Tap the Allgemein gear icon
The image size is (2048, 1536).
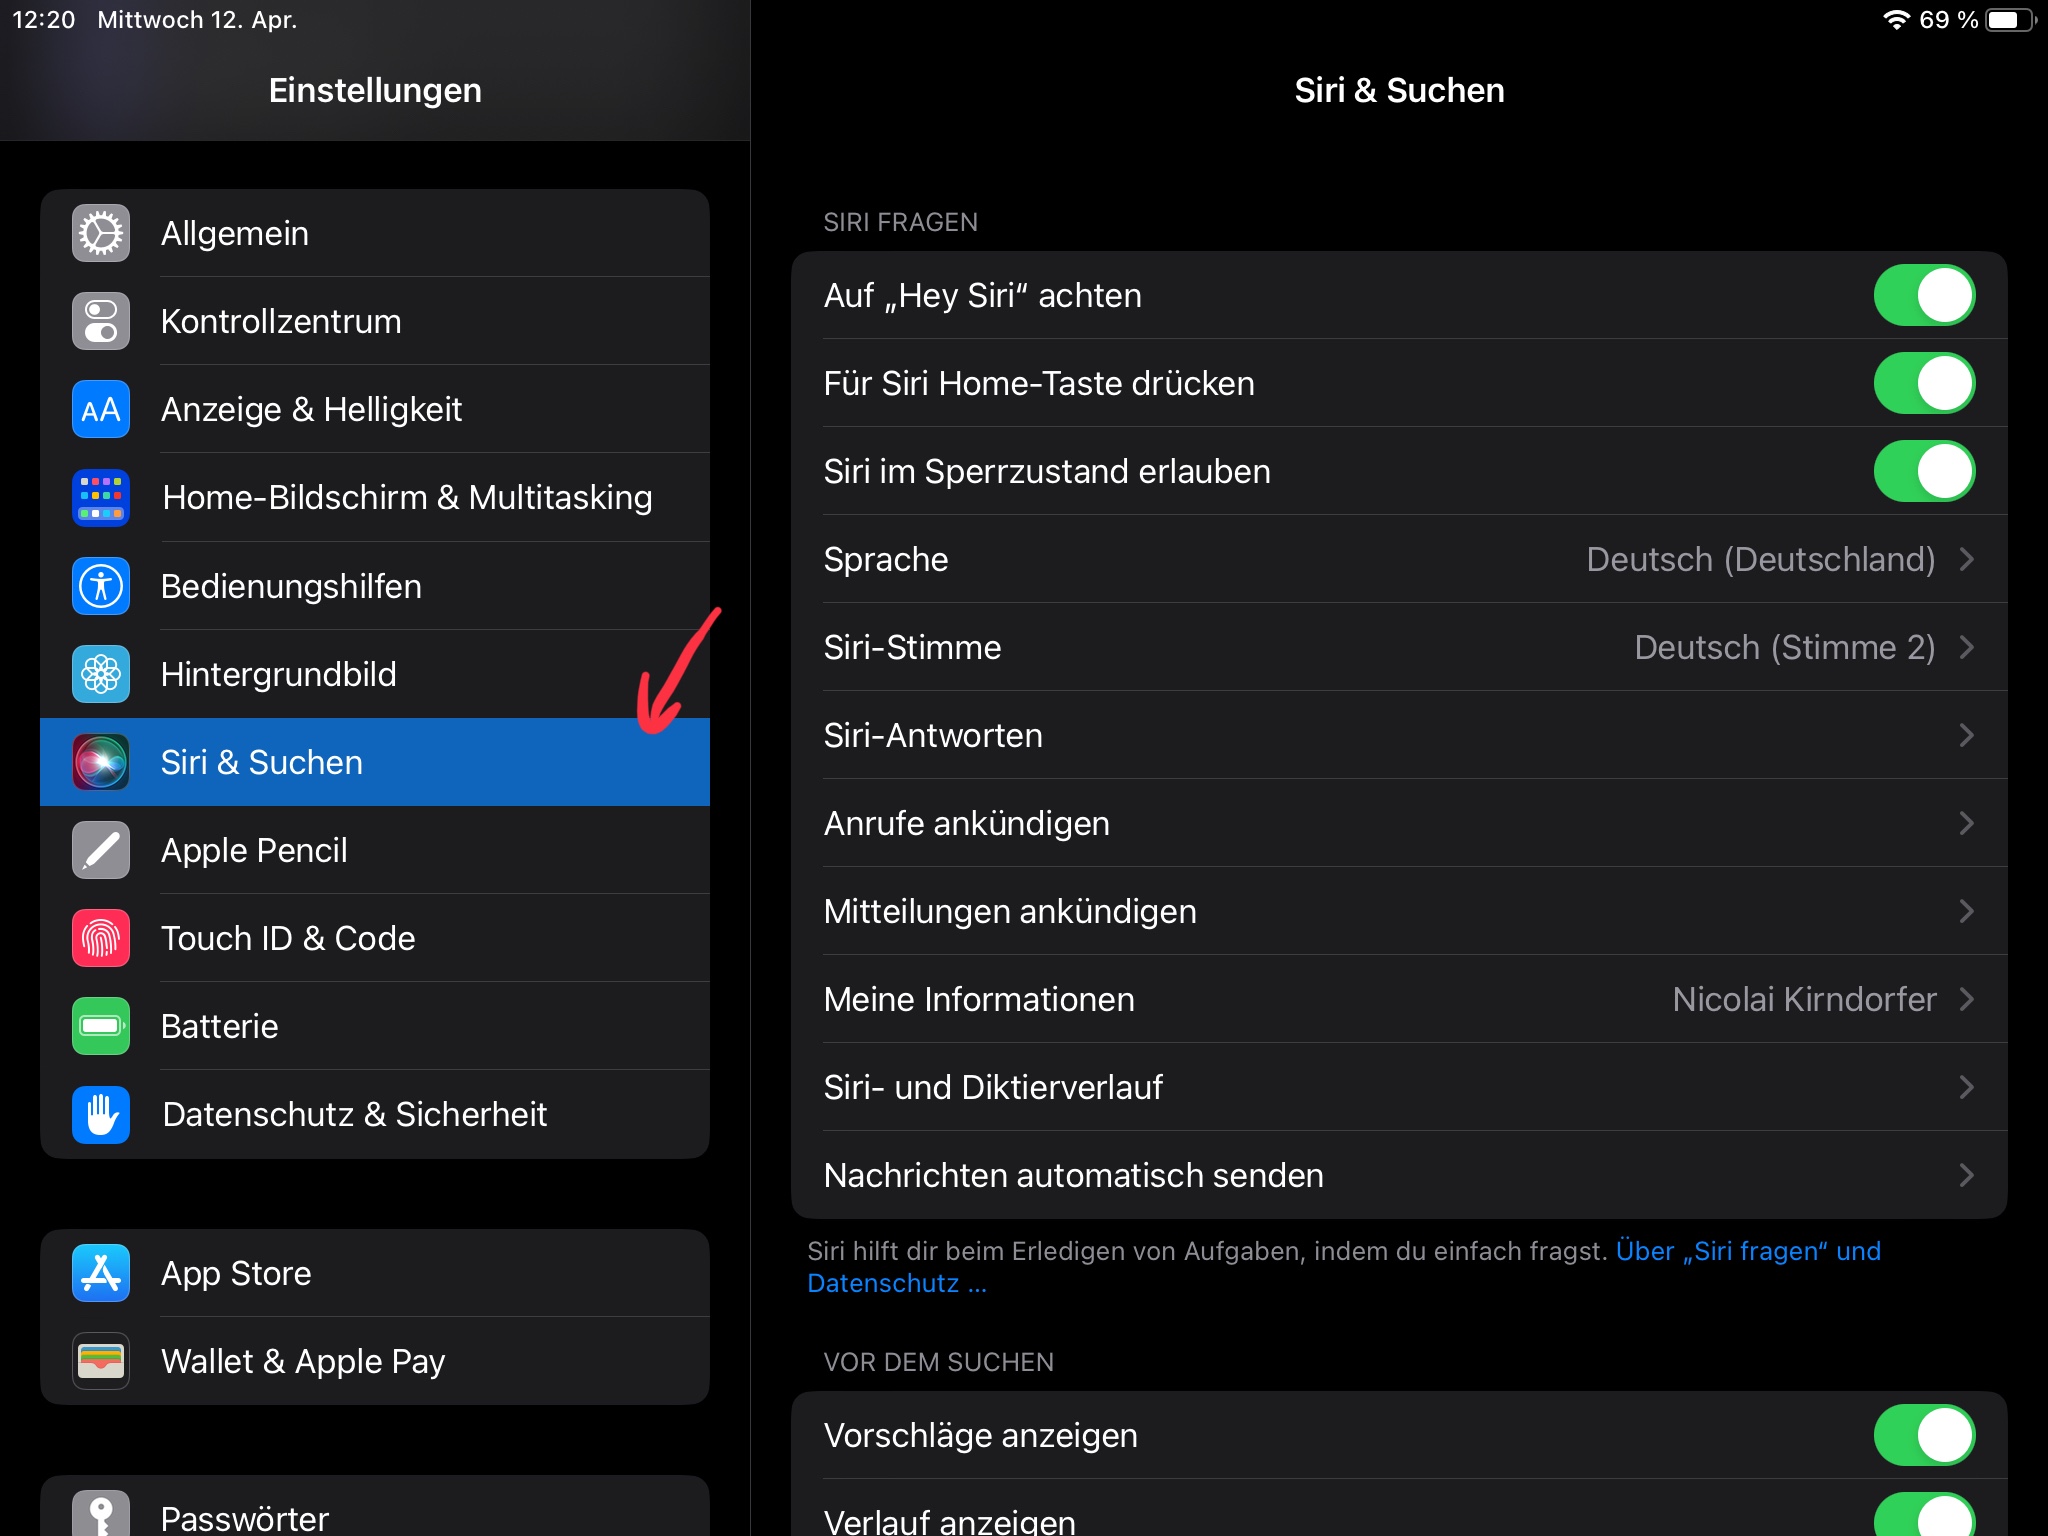click(x=101, y=233)
